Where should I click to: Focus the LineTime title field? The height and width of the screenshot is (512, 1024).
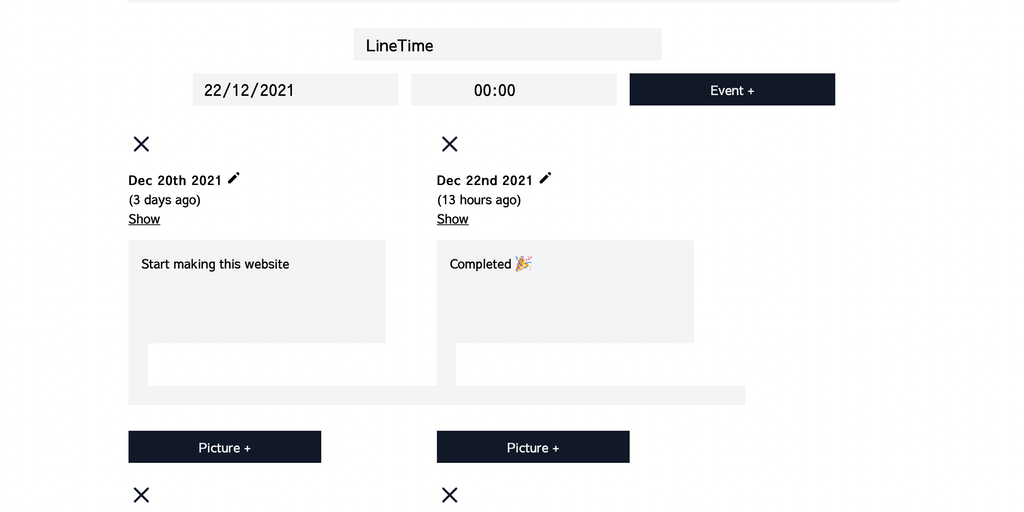tap(507, 45)
